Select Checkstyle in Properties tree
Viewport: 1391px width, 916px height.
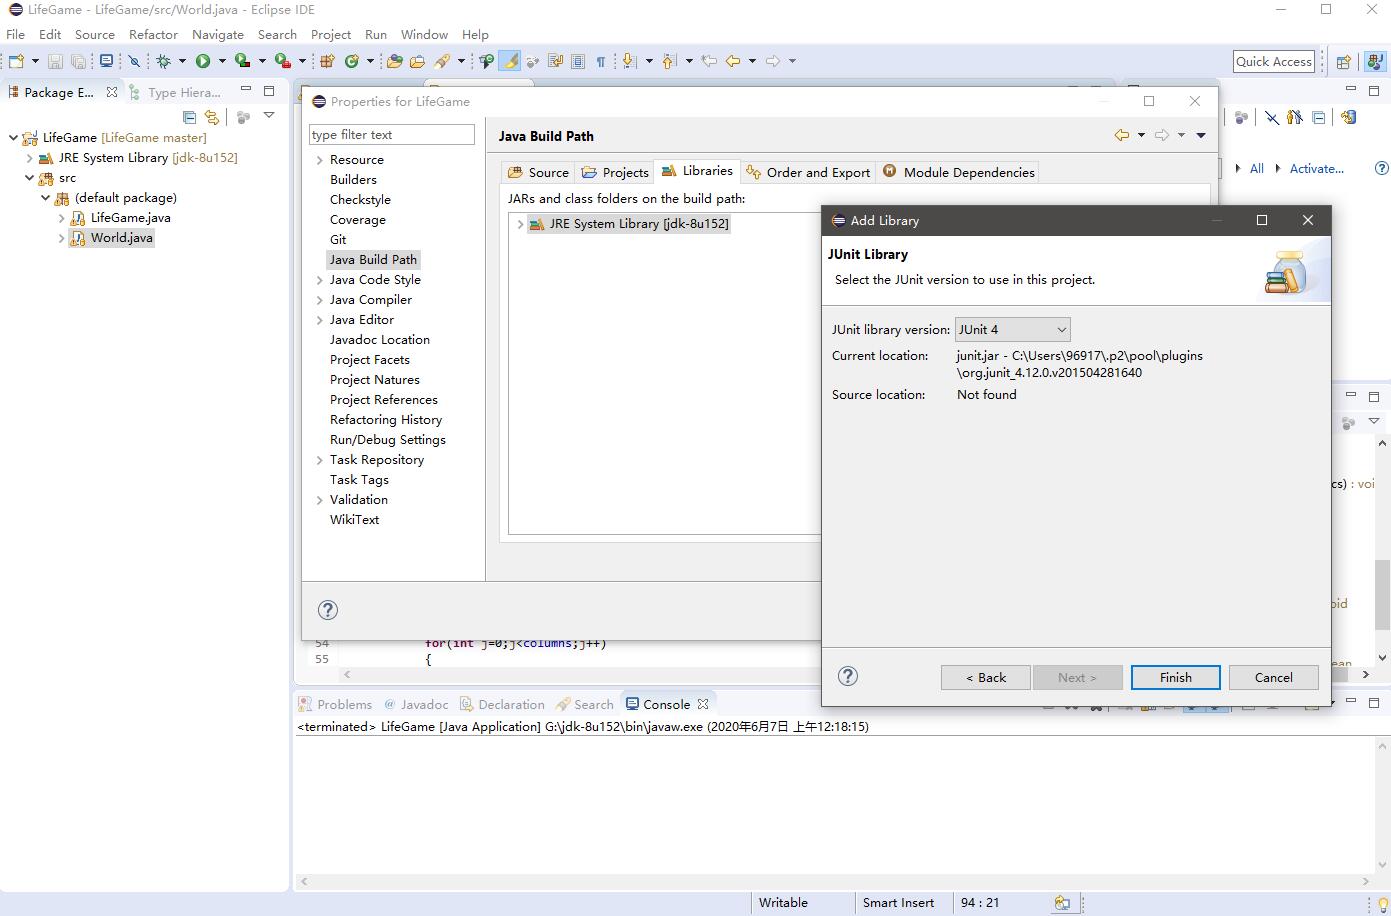[x=360, y=200]
